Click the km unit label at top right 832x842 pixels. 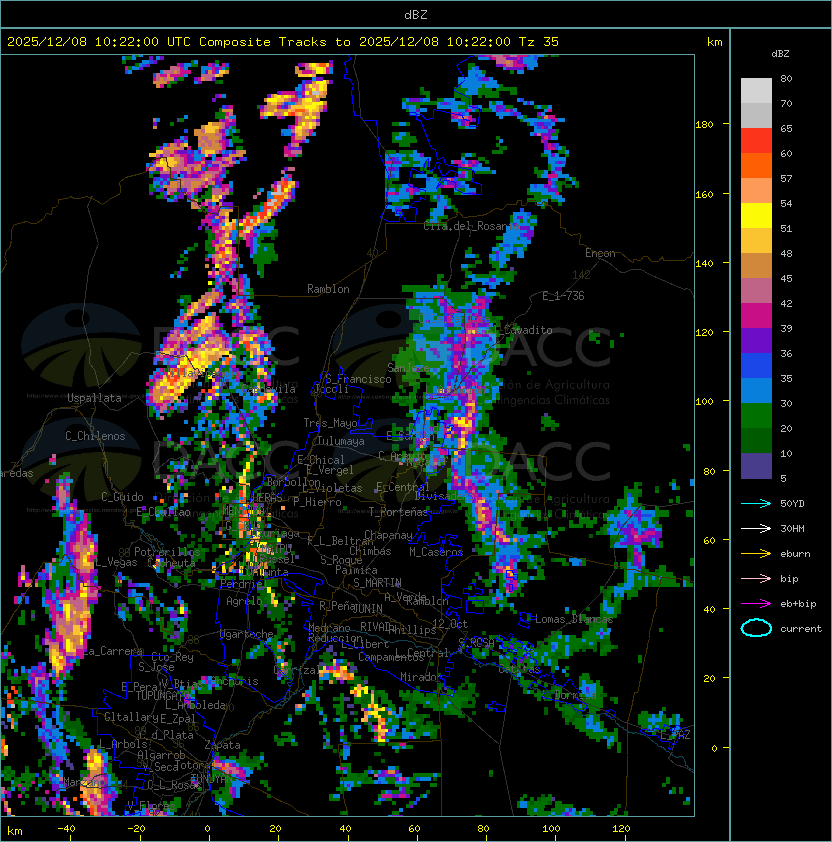[x=714, y=42]
